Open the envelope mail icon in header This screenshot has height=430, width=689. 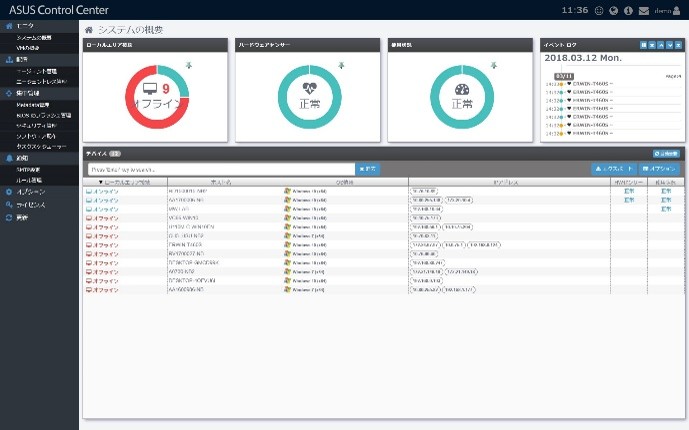[643, 10]
